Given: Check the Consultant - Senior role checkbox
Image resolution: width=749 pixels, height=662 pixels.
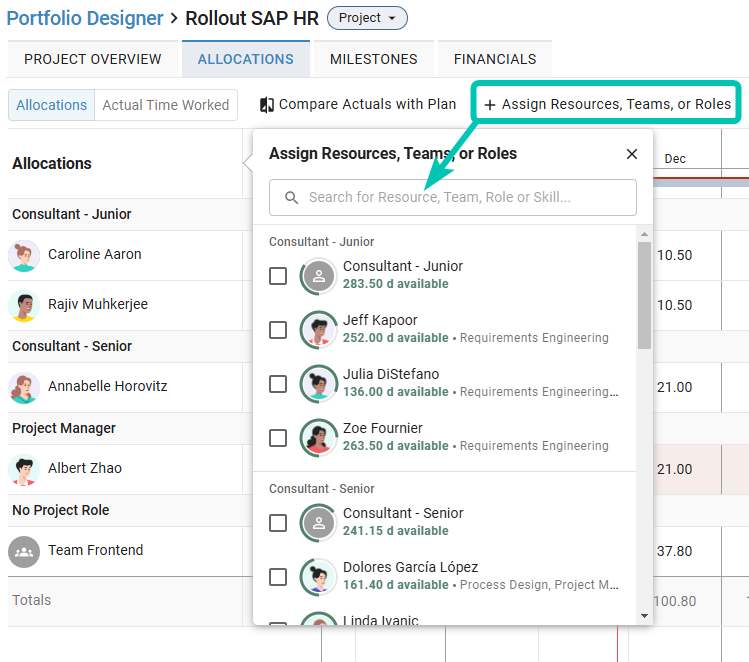Looking at the screenshot, I should 278,523.
